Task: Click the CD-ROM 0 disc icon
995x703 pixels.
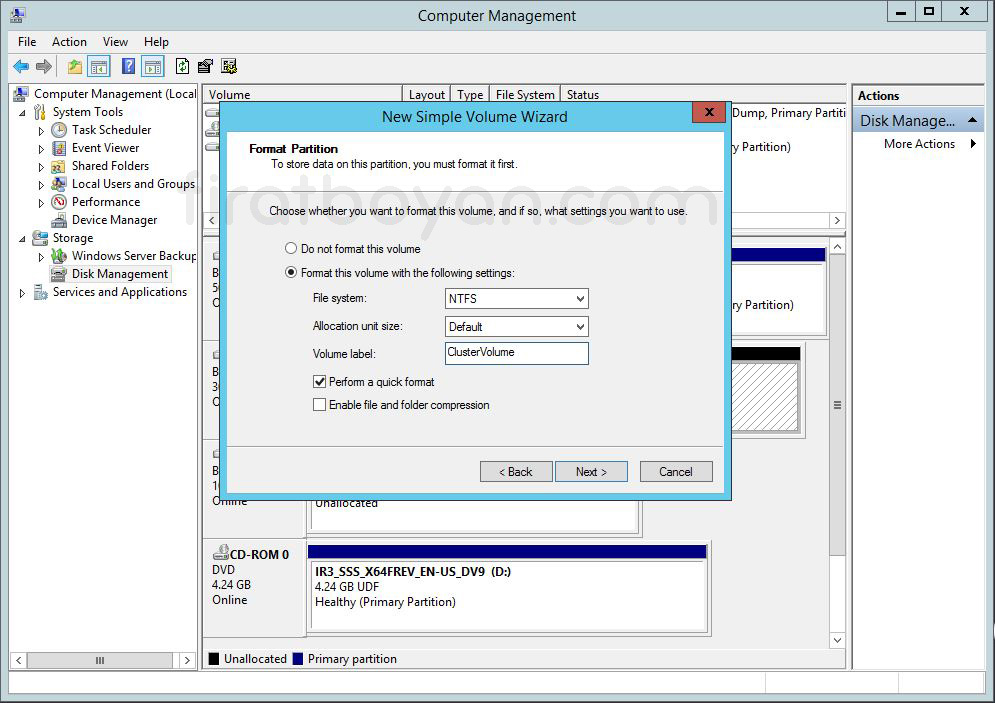Action: [220, 554]
